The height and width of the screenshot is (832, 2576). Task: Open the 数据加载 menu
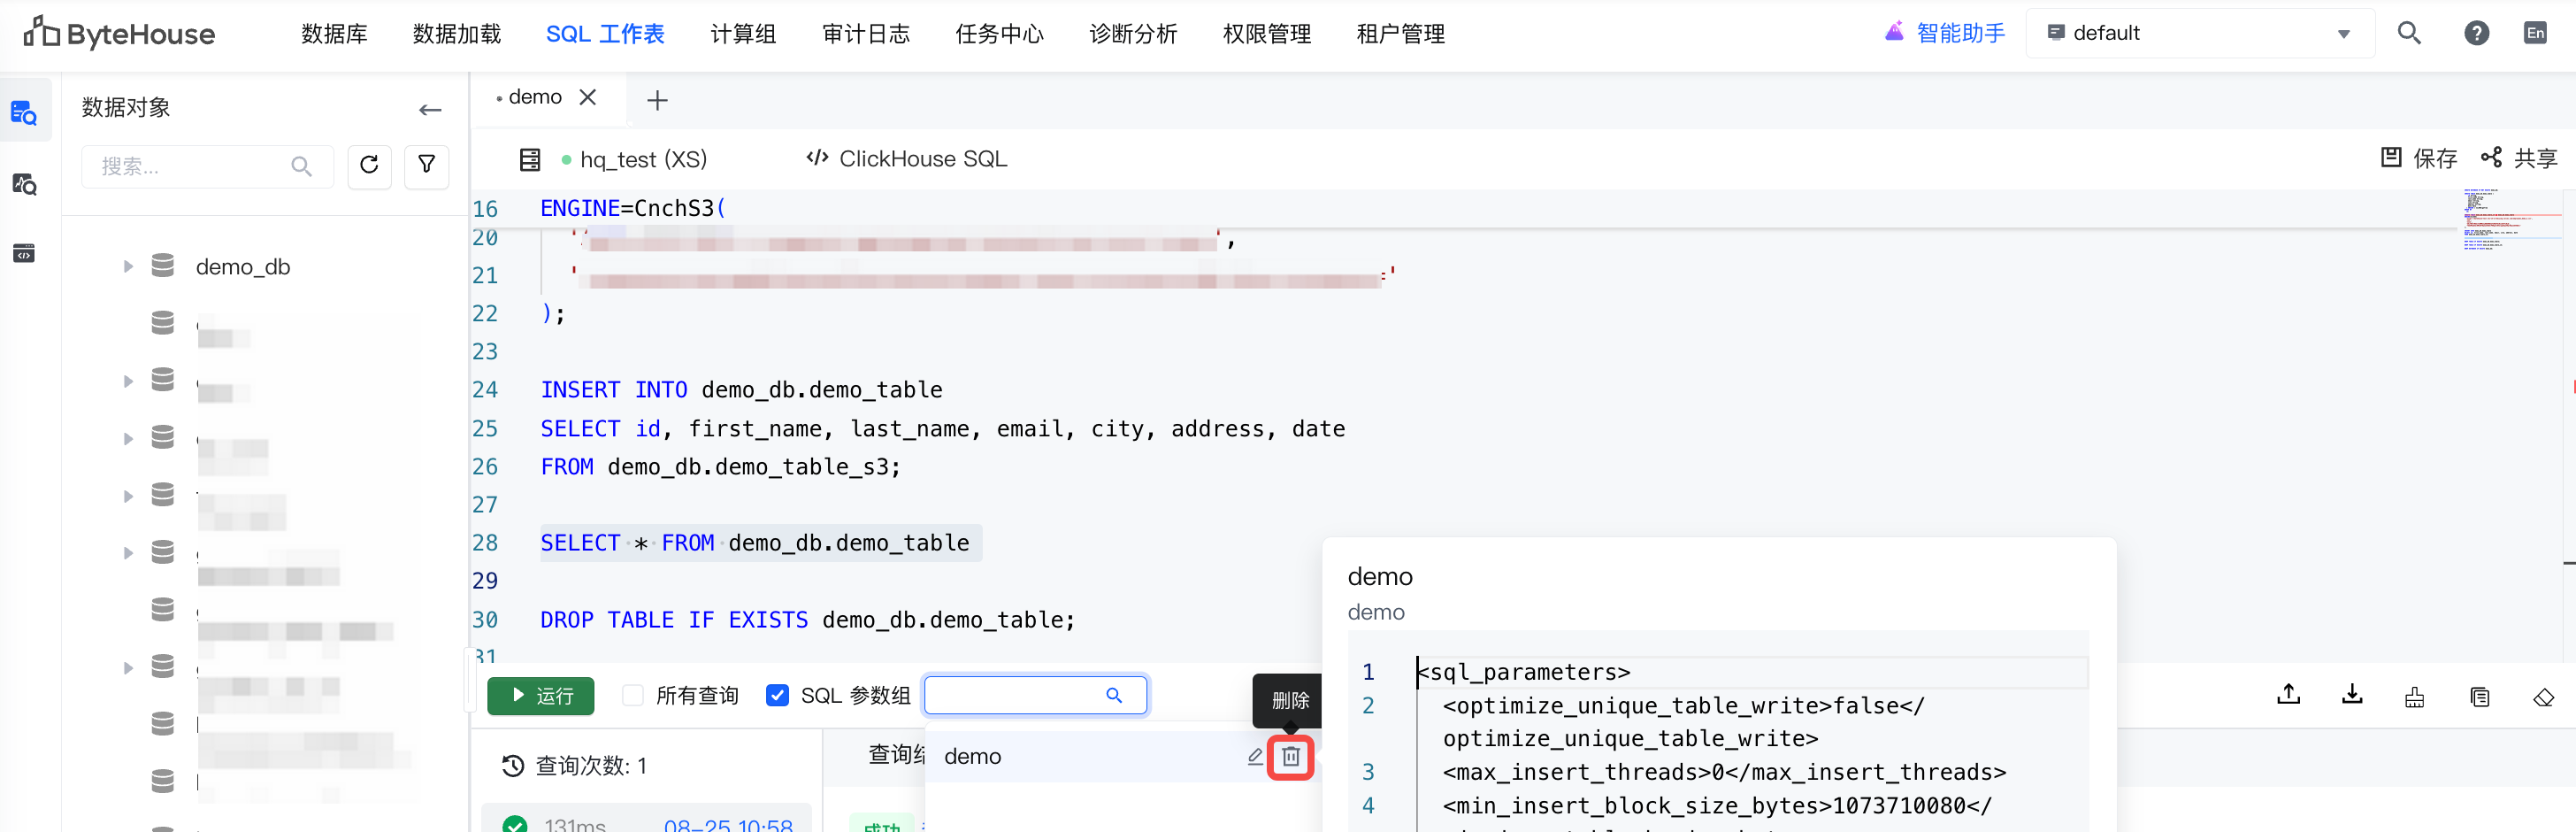(457, 34)
